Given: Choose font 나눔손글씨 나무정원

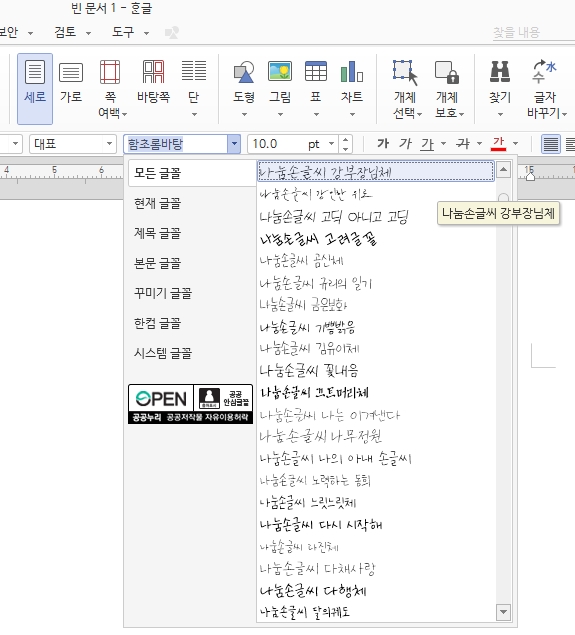Looking at the screenshot, I should coord(376,437).
